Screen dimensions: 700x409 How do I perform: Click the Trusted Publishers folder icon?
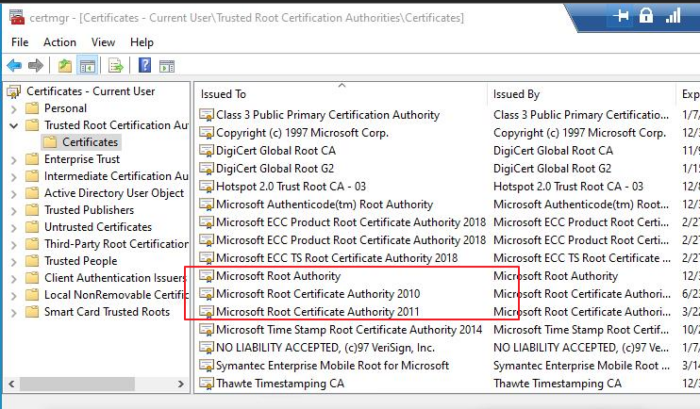click(32, 210)
